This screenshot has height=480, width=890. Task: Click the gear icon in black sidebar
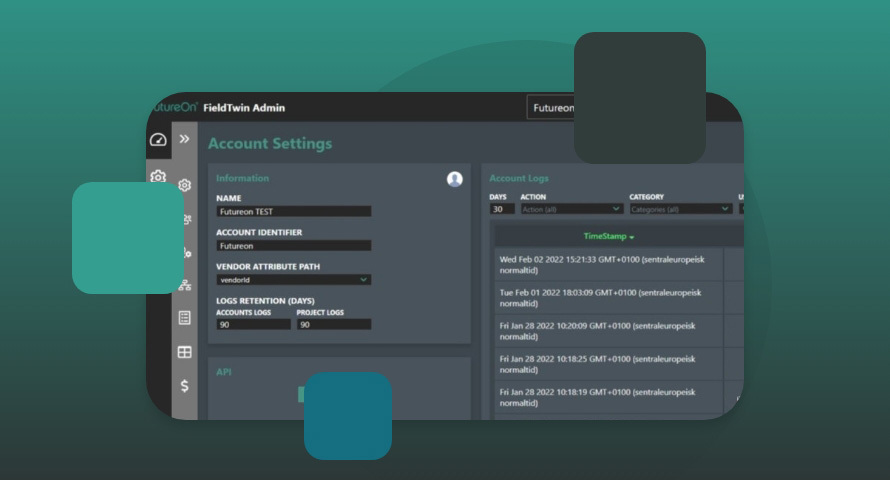(158, 176)
